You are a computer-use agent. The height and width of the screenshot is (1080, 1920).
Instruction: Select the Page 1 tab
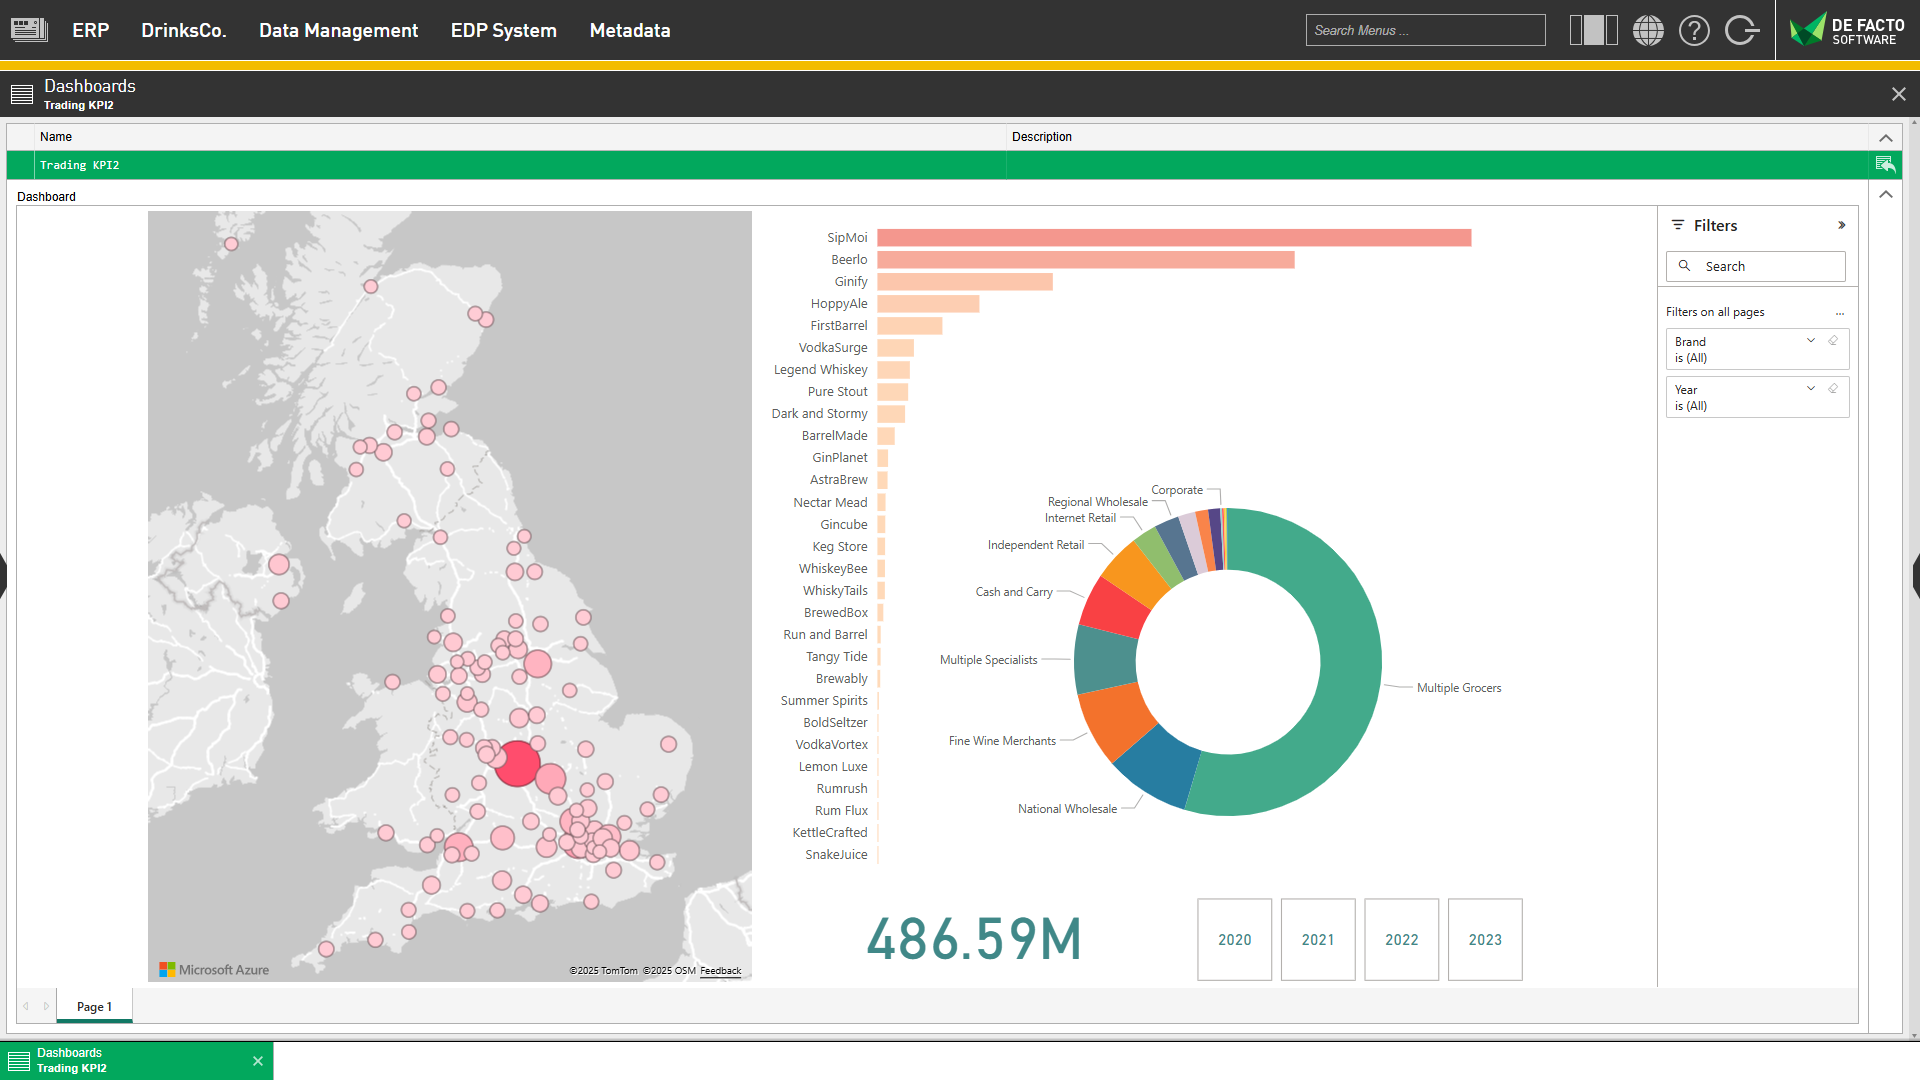point(94,1006)
